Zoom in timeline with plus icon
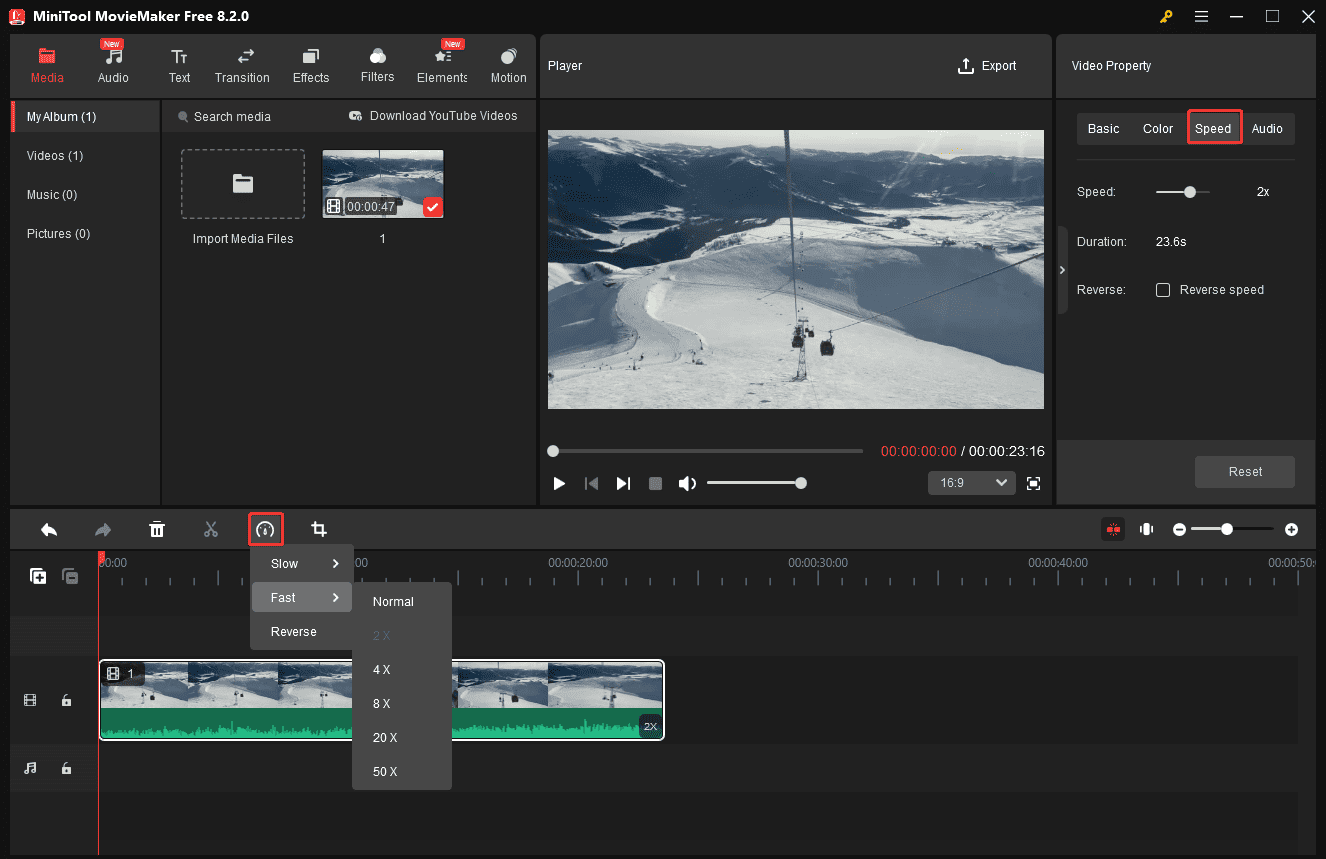 (x=1292, y=529)
